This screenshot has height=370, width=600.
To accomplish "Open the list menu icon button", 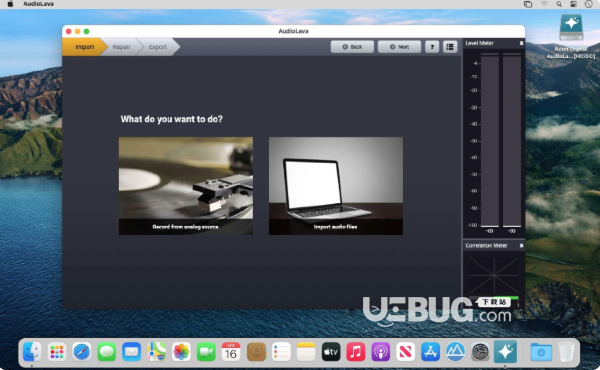I will [x=450, y=47].
